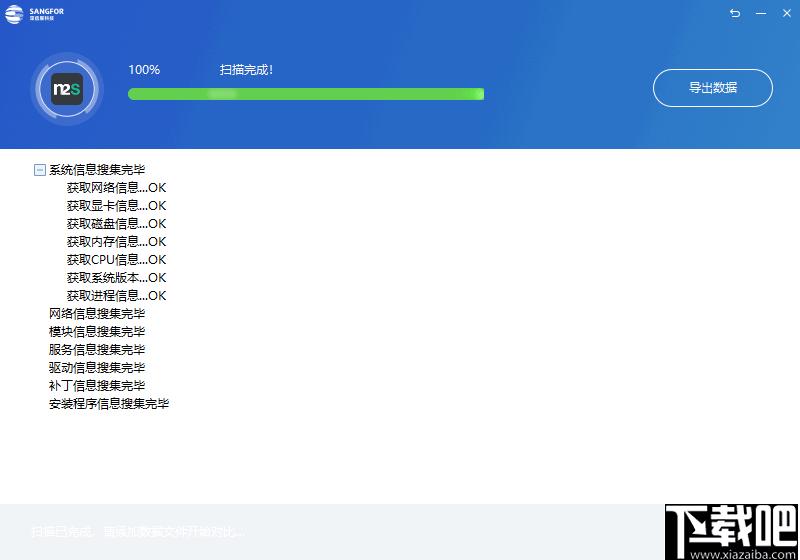This screenshot has width=800, height=560.
Task: Select 获取系统版本...OK entry
Action: click(116, 277)
